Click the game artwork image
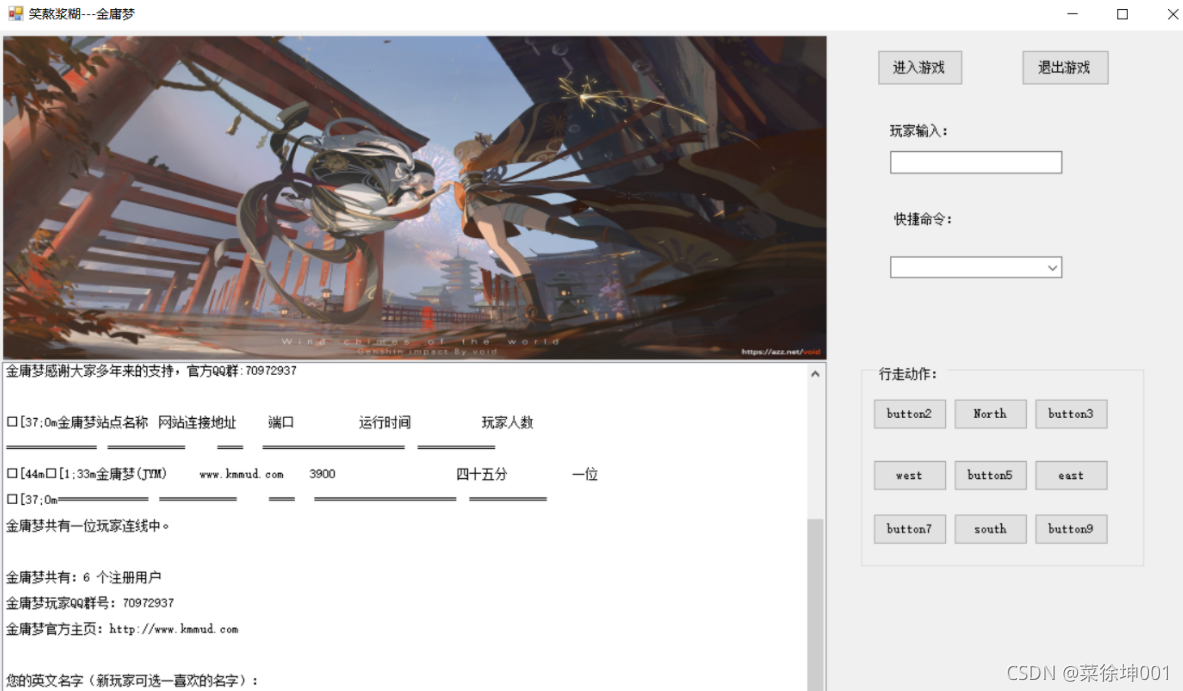 [x=414, y=198]
